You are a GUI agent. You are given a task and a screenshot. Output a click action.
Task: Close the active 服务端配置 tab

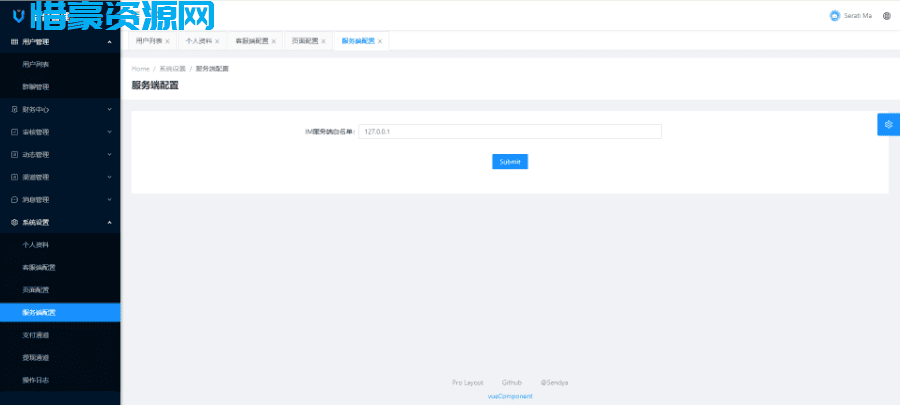pos(379,41)
